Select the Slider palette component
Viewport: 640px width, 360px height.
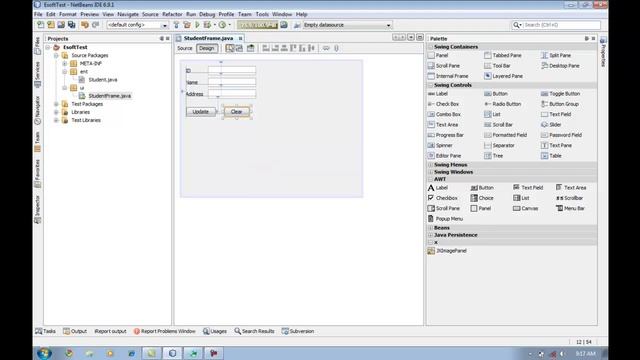pyautogui.click(x=551, y=124)
